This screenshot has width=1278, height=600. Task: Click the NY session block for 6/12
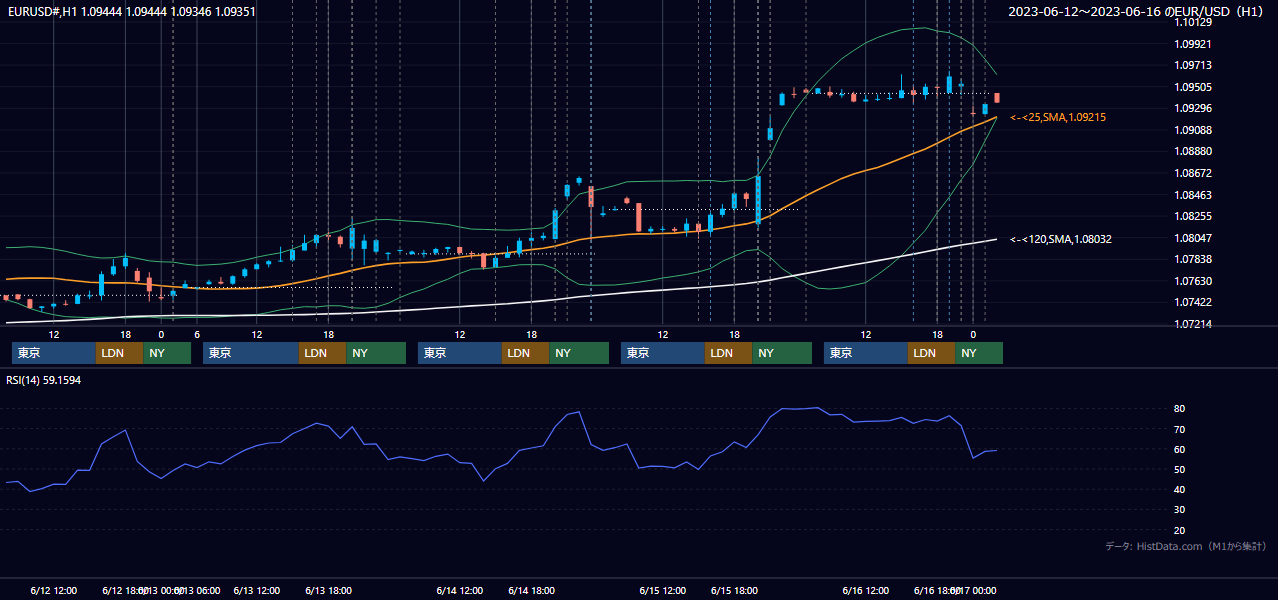(x=167, y=353)
